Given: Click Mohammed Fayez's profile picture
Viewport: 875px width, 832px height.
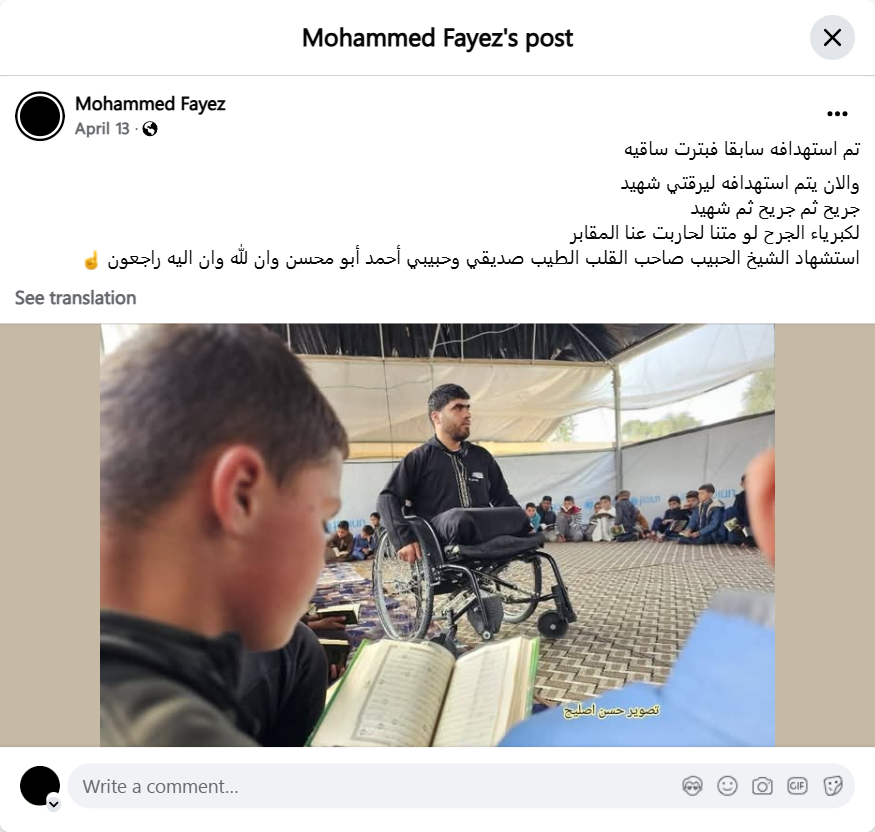Looking at the screenshot, I should (40, 116).
